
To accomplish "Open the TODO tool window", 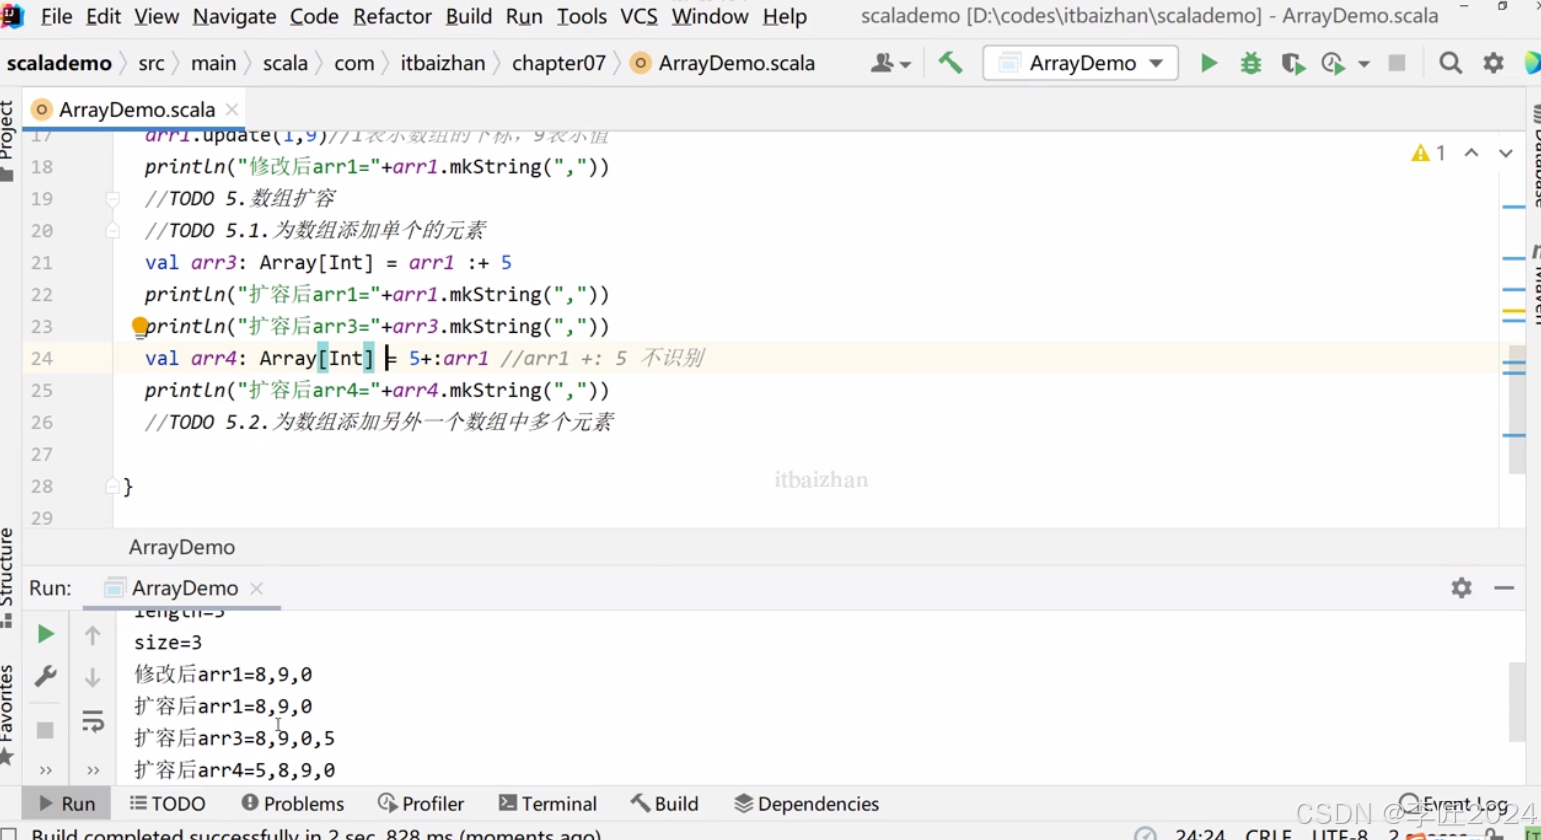I will pos(167,804).
